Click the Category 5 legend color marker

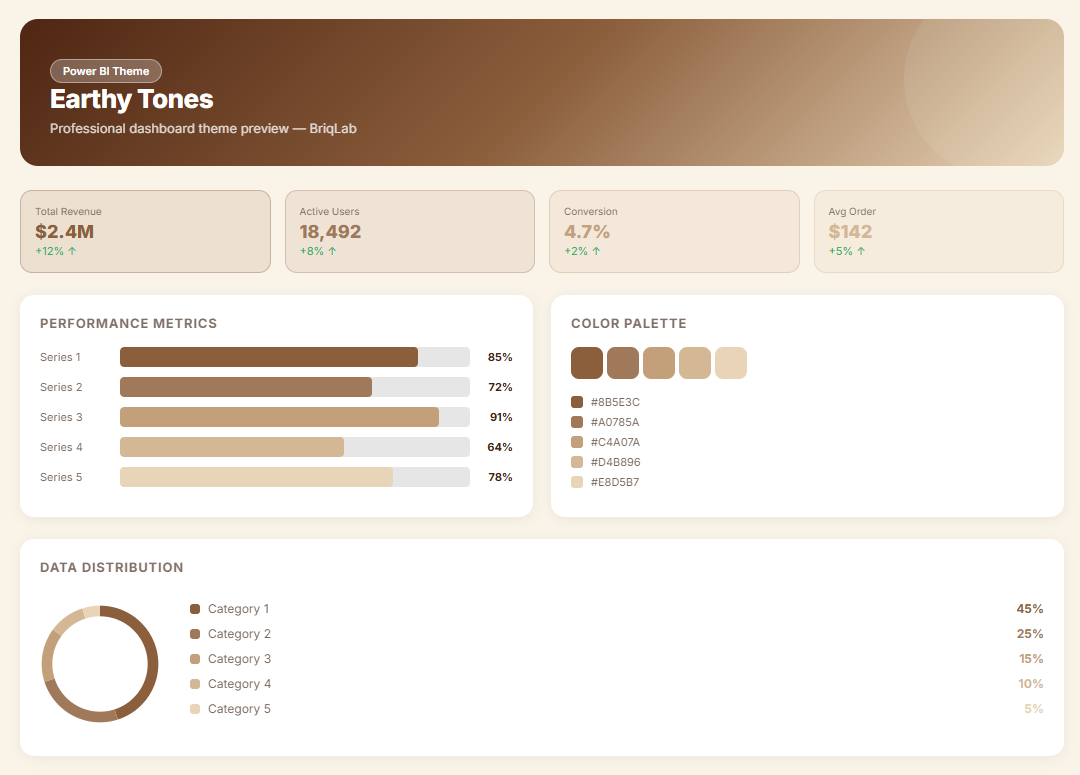(x=195, y=709)
